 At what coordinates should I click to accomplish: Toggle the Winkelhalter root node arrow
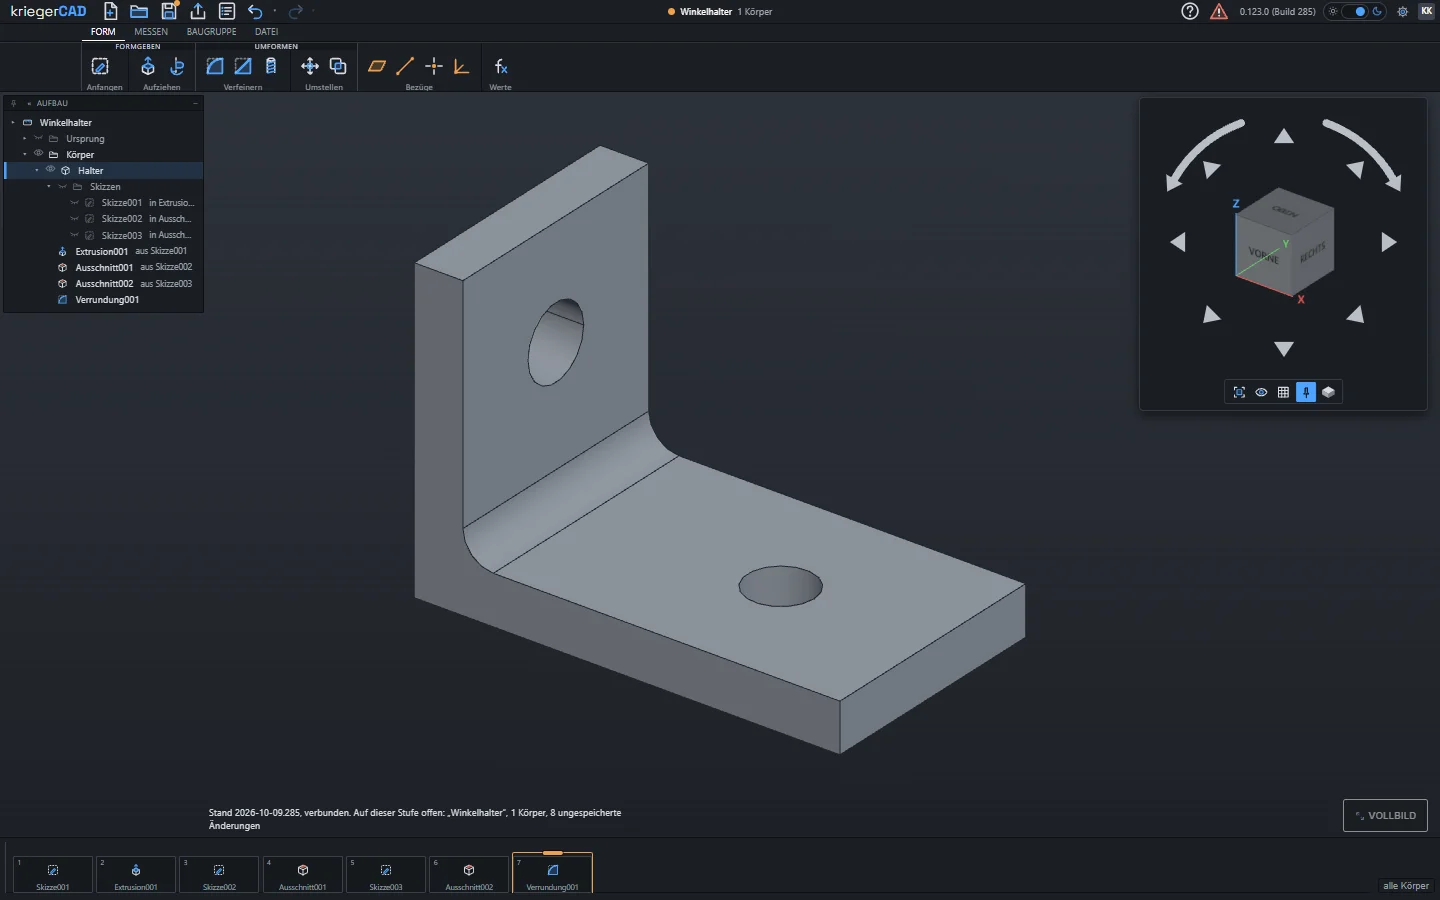(x=13, y=122)
